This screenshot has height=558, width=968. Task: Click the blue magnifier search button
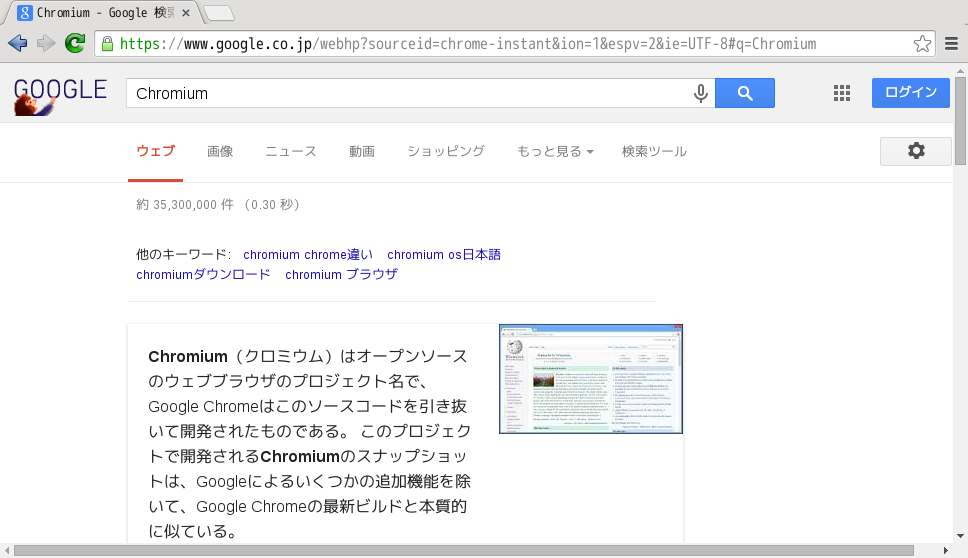coord(745,93)
